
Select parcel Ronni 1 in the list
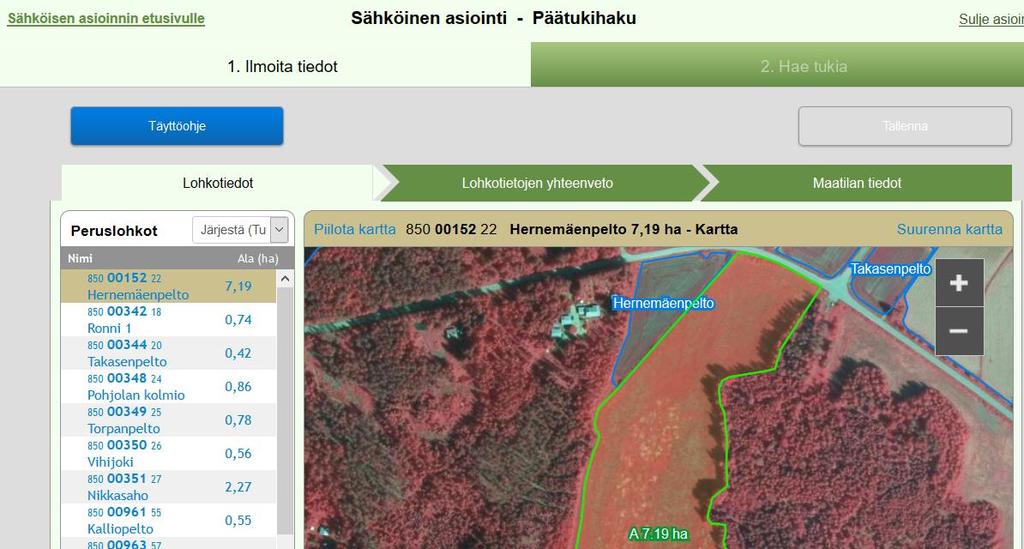point(168,320)
